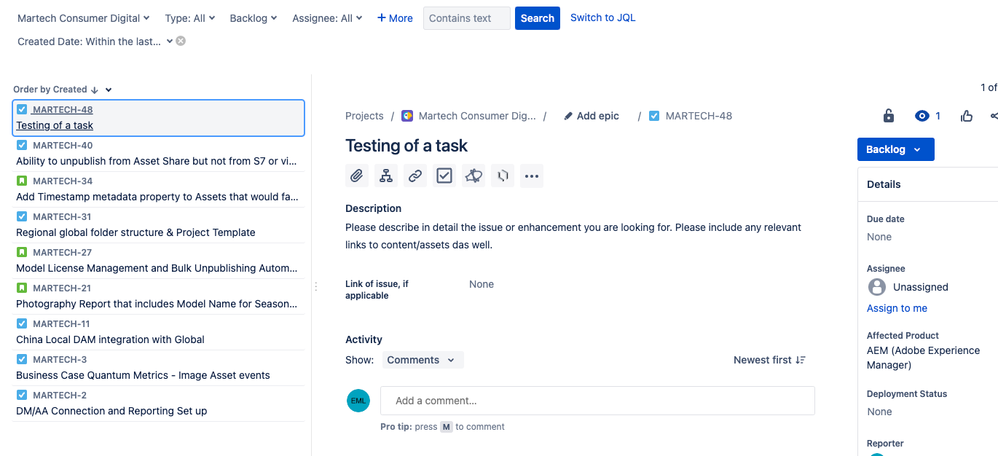Click the link issue chain icon
The width and height of the screenshot is (998, 456).
point(415,176)
